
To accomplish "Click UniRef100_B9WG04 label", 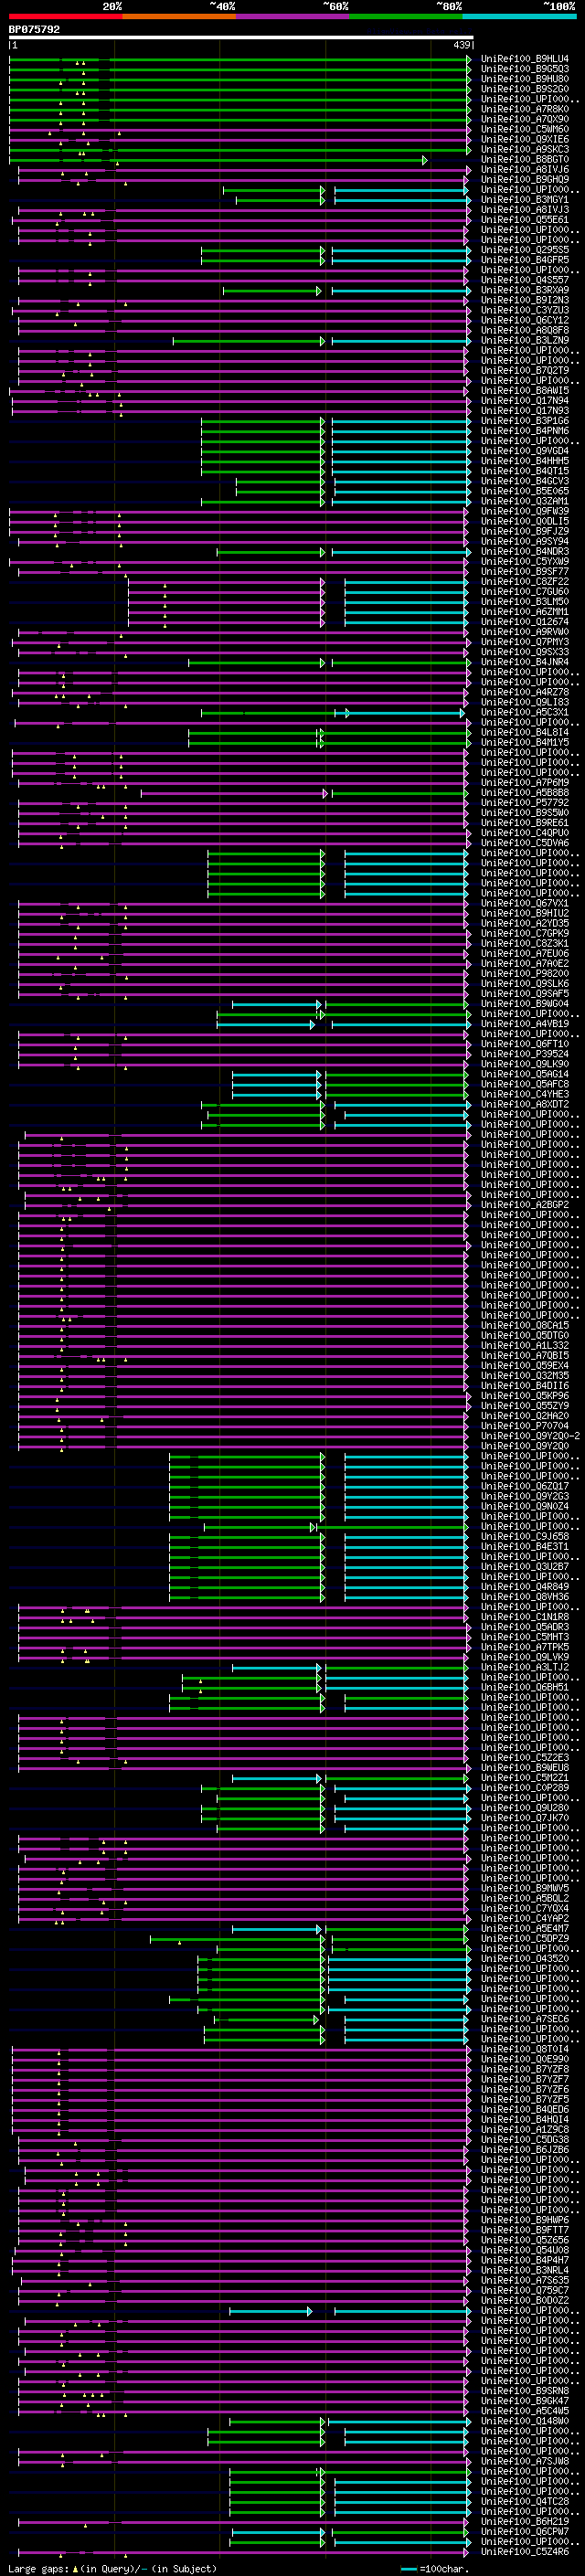I will [524, 1004].
